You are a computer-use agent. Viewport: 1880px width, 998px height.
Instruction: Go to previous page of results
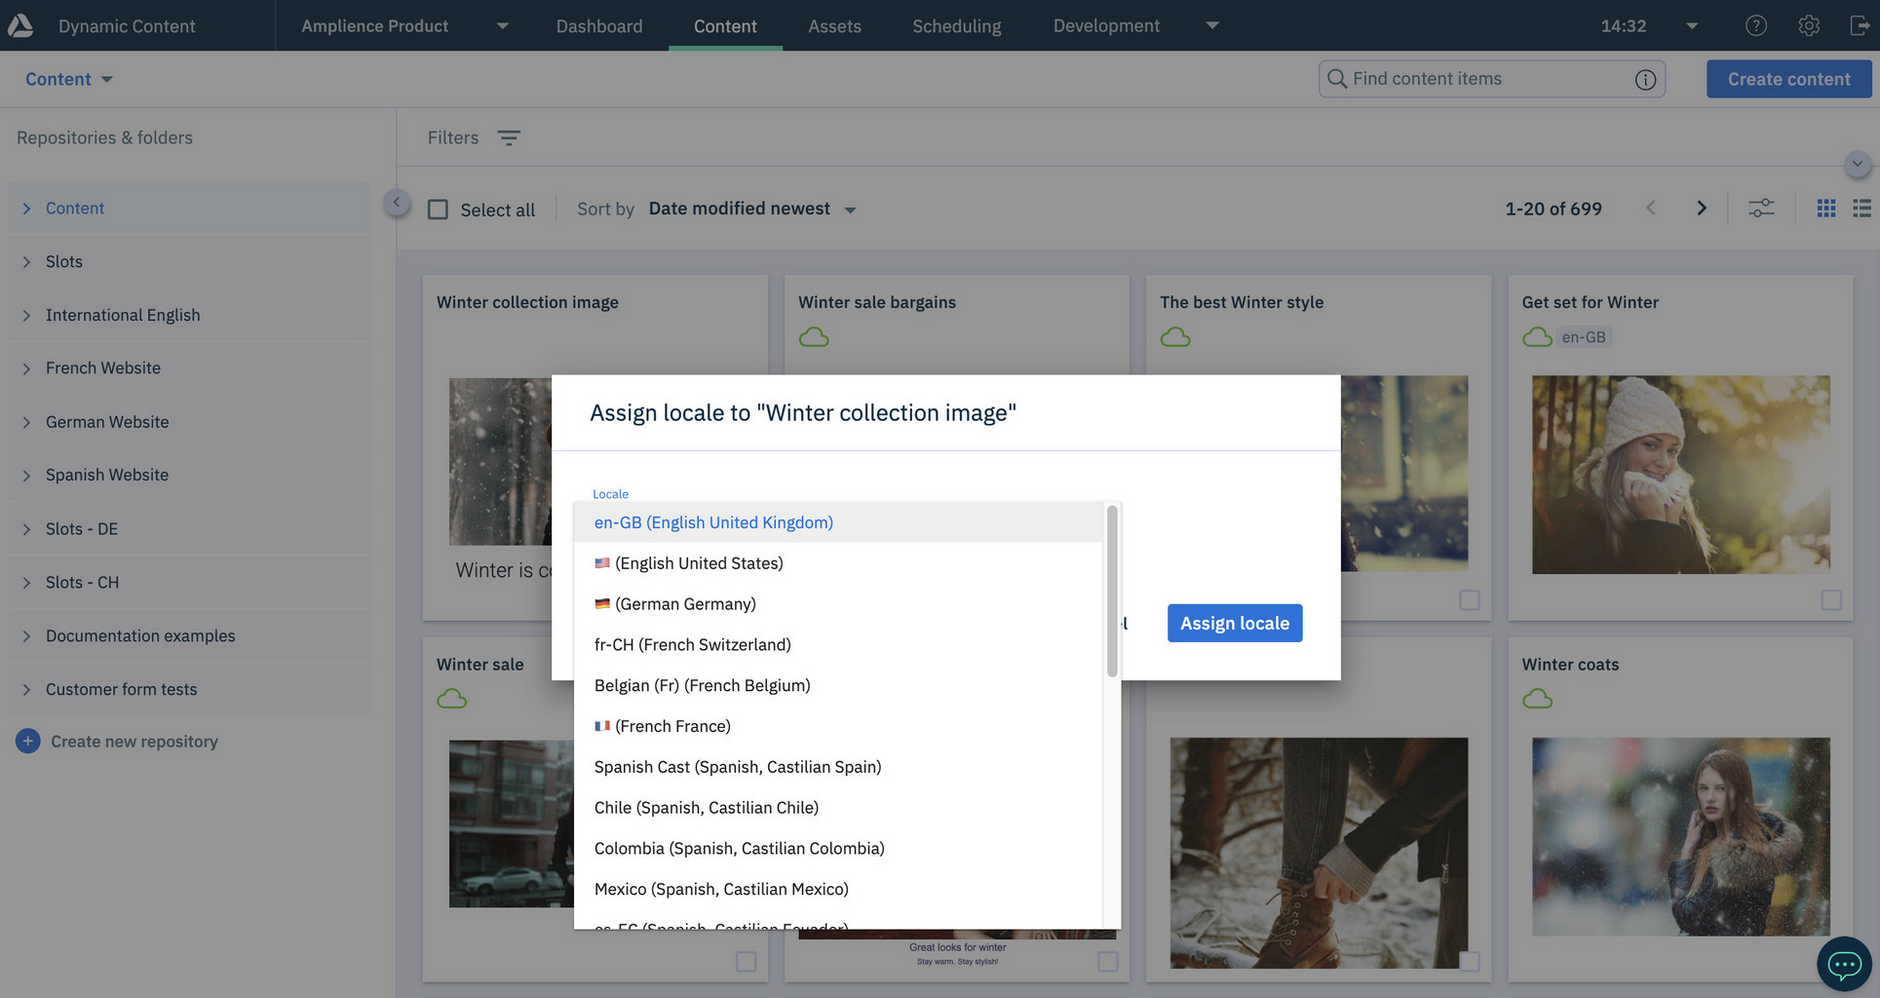1651,208
